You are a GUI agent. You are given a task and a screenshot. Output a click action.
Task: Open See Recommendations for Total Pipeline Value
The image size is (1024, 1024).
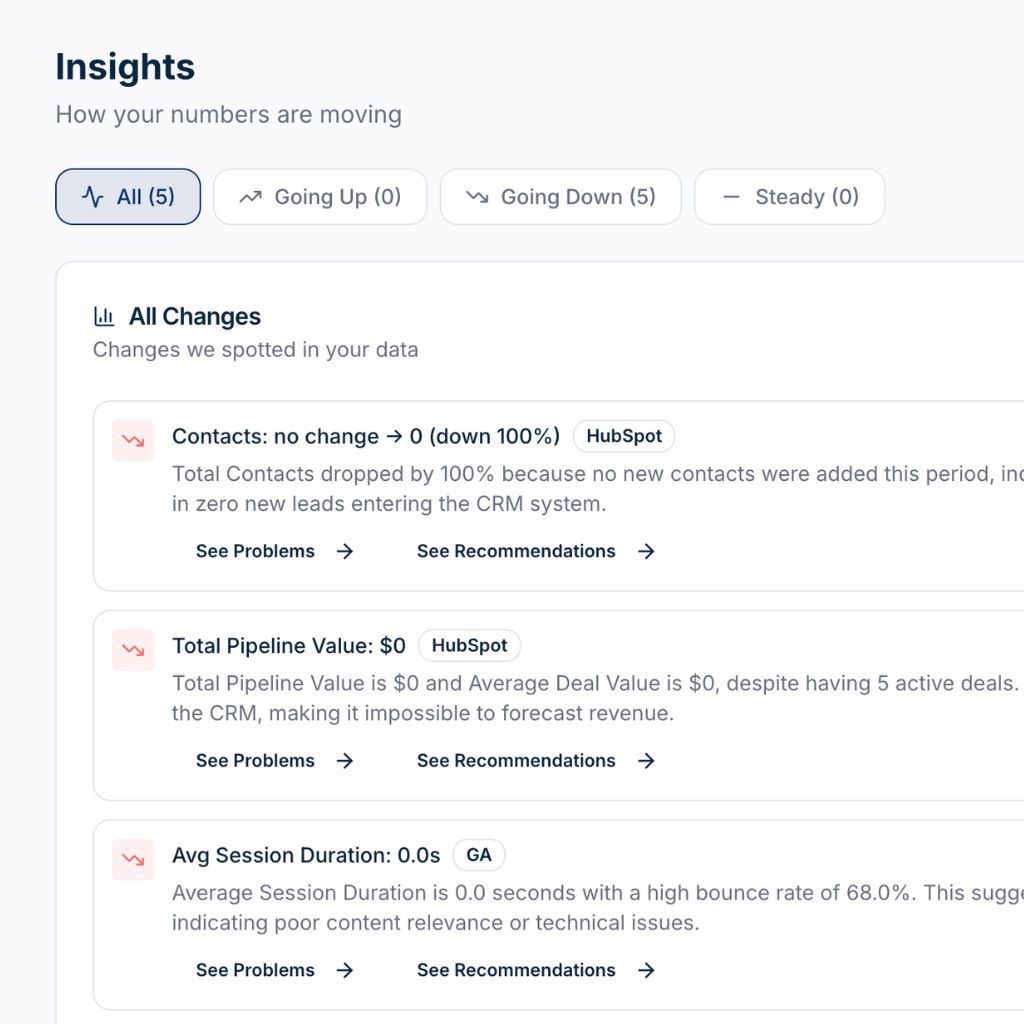pyautogui.click(x=516, y=761)
